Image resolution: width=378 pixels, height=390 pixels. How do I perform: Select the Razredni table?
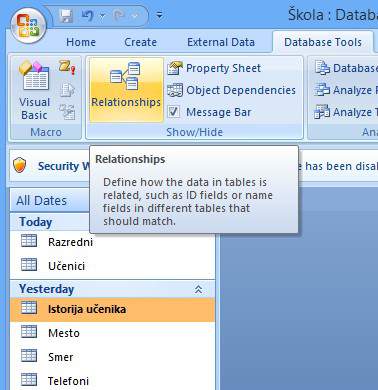tap(113, 242)
